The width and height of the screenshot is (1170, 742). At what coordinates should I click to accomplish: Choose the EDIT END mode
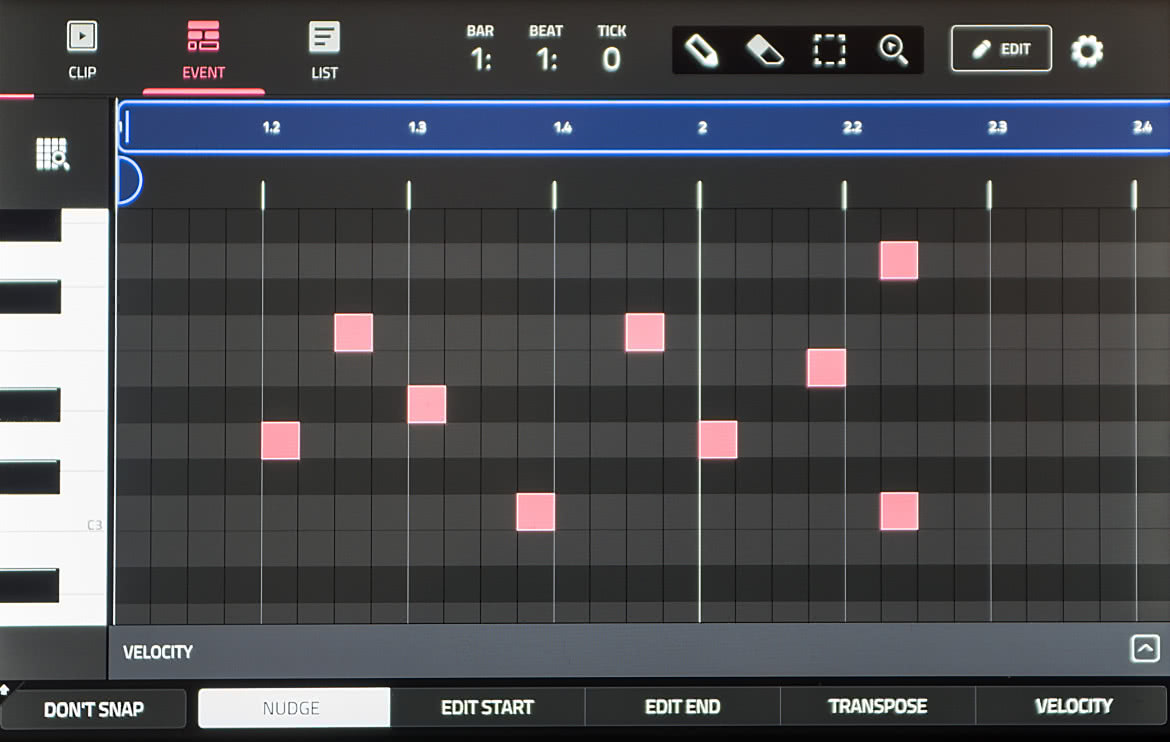pyautogui.click(x=683, y=707)
